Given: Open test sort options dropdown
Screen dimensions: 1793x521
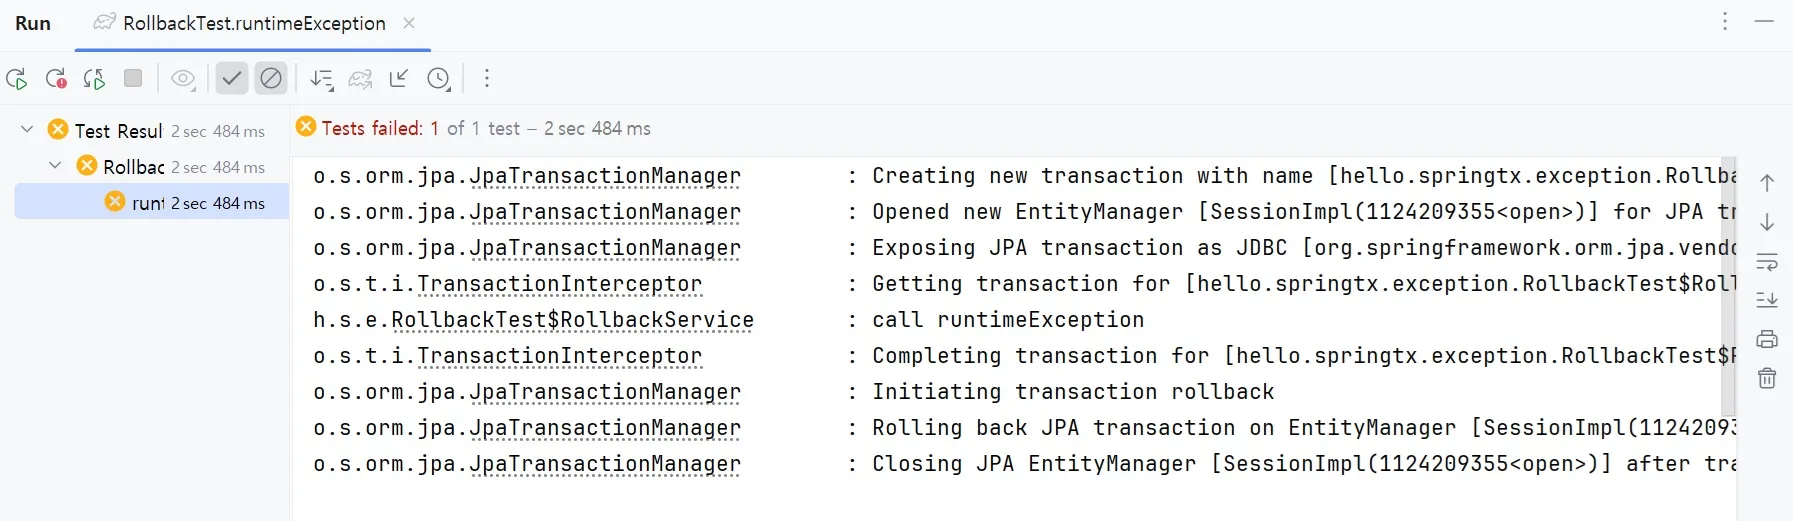Looking at the screenshot, I should pyautogui.click(x=321, y=79).
